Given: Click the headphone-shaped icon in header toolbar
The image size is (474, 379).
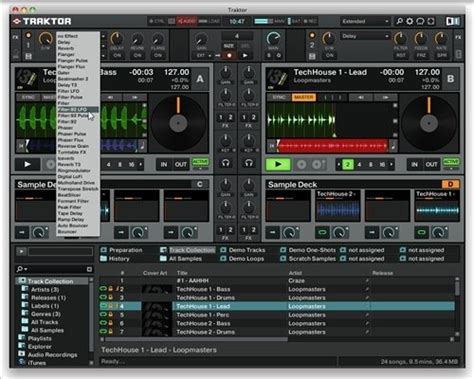Looking at the screenshot, I should pyautogui.click(x=420, y=21).
